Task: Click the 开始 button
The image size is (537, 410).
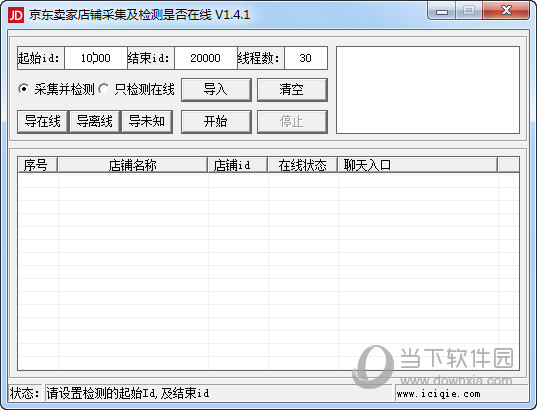Action: (216, 121)
